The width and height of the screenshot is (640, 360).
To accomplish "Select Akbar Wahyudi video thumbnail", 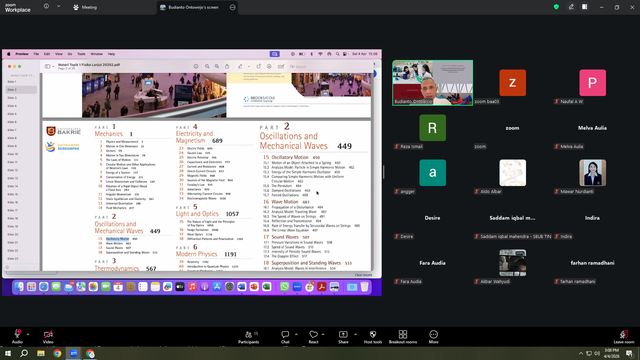I will click(512, 263).
